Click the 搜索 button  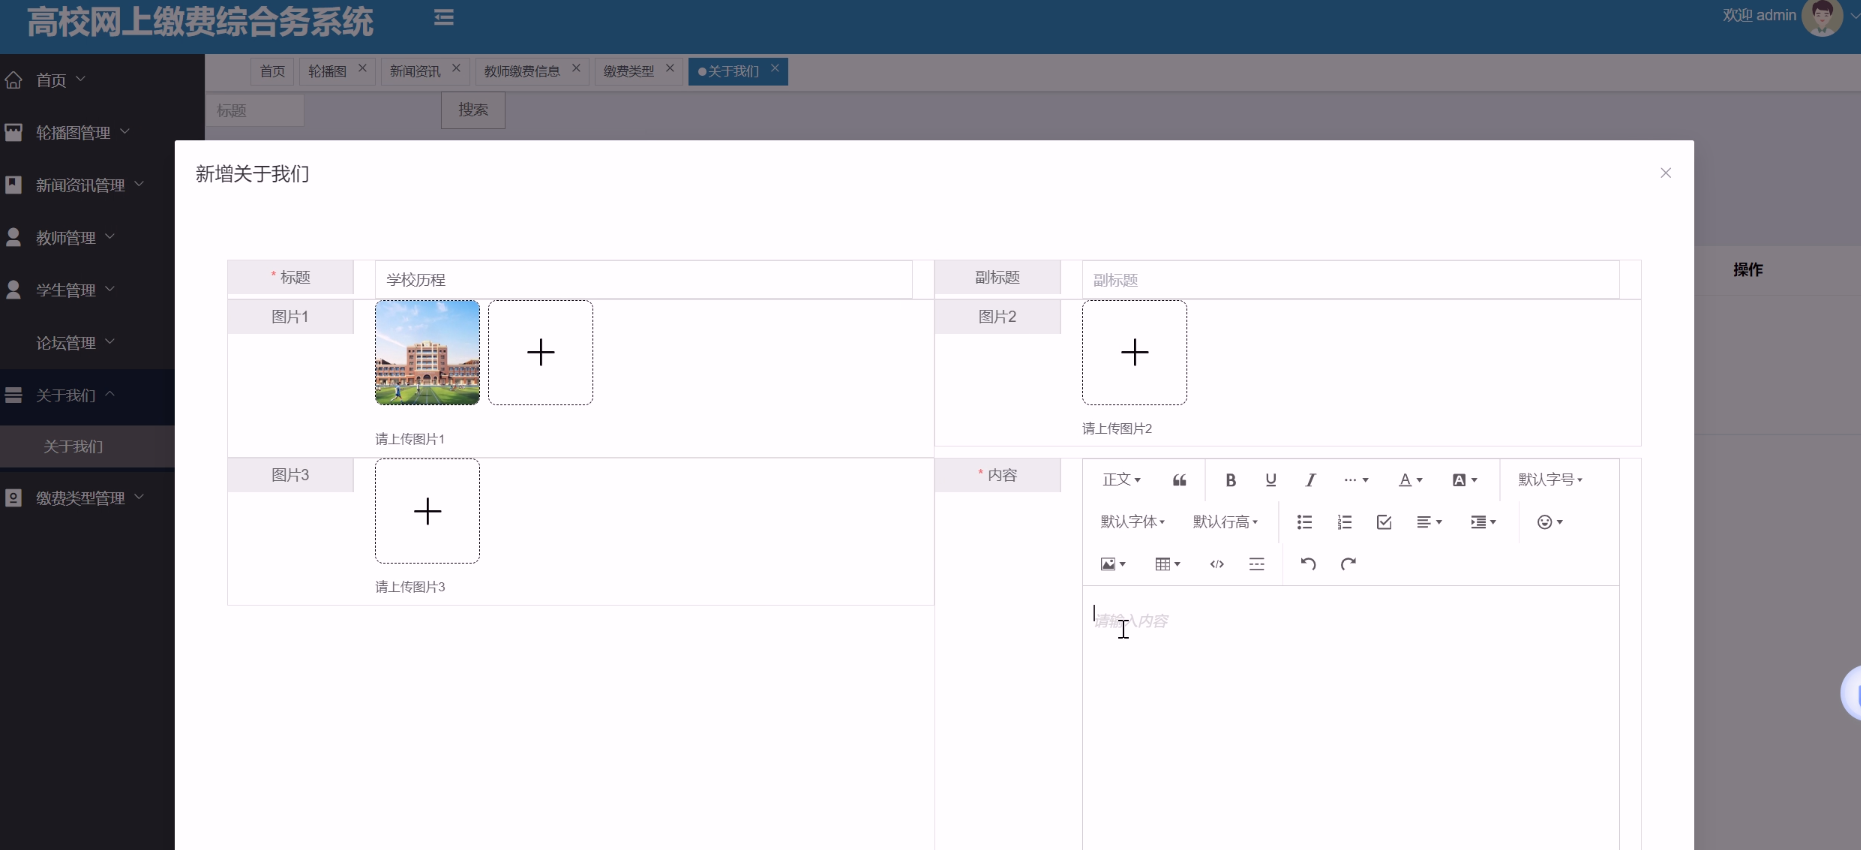(x=473, y=110)
